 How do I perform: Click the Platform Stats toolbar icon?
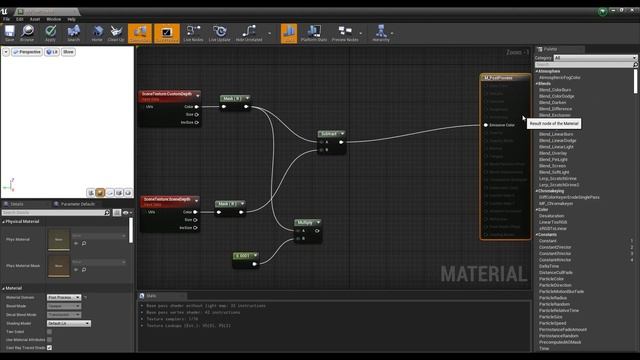(313, 33)
